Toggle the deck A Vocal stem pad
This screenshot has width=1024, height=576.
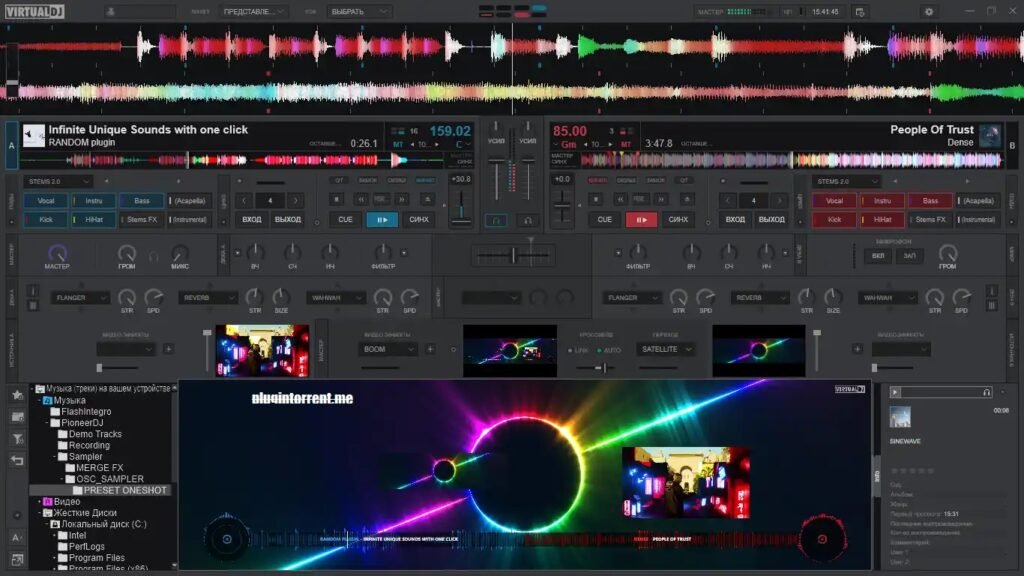[x=46, y=200]
